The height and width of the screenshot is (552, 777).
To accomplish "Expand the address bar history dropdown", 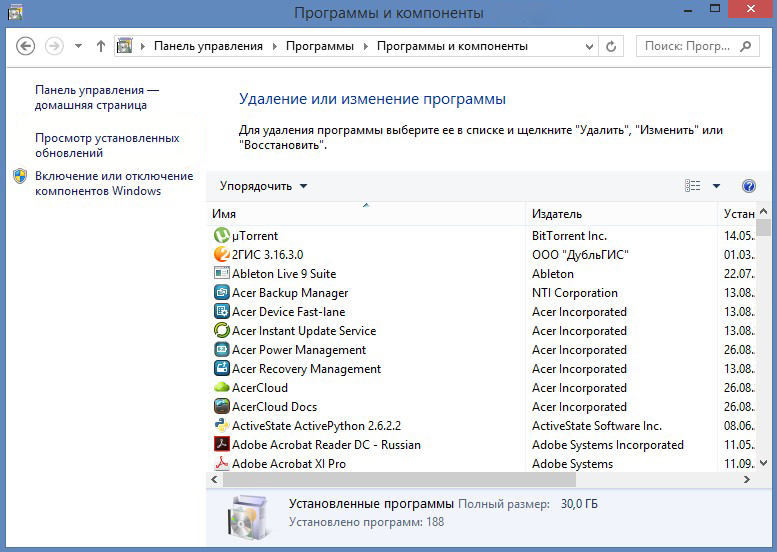I will [589, 47].
